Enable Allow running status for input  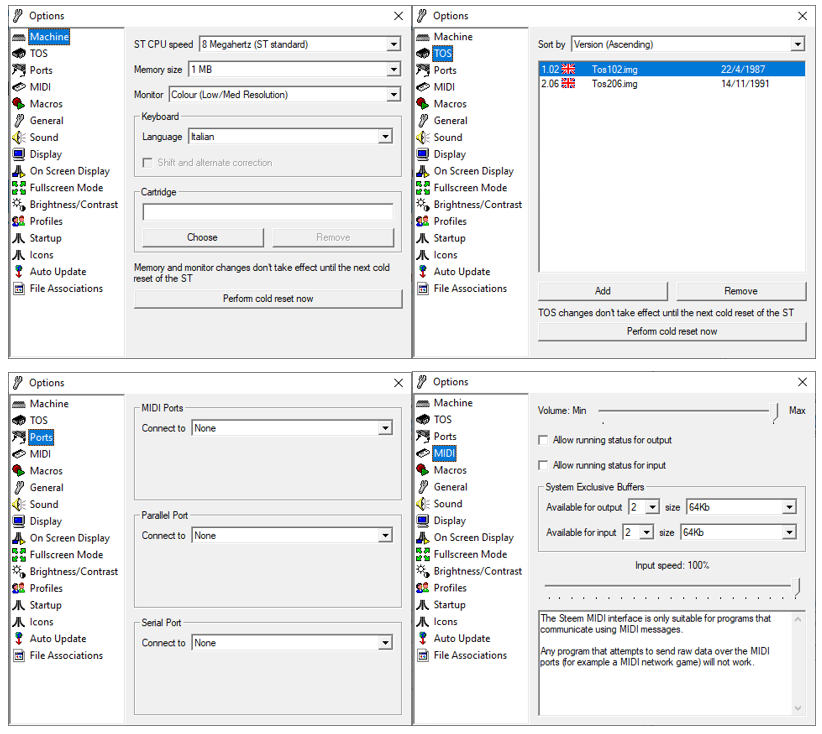[543, 465]
